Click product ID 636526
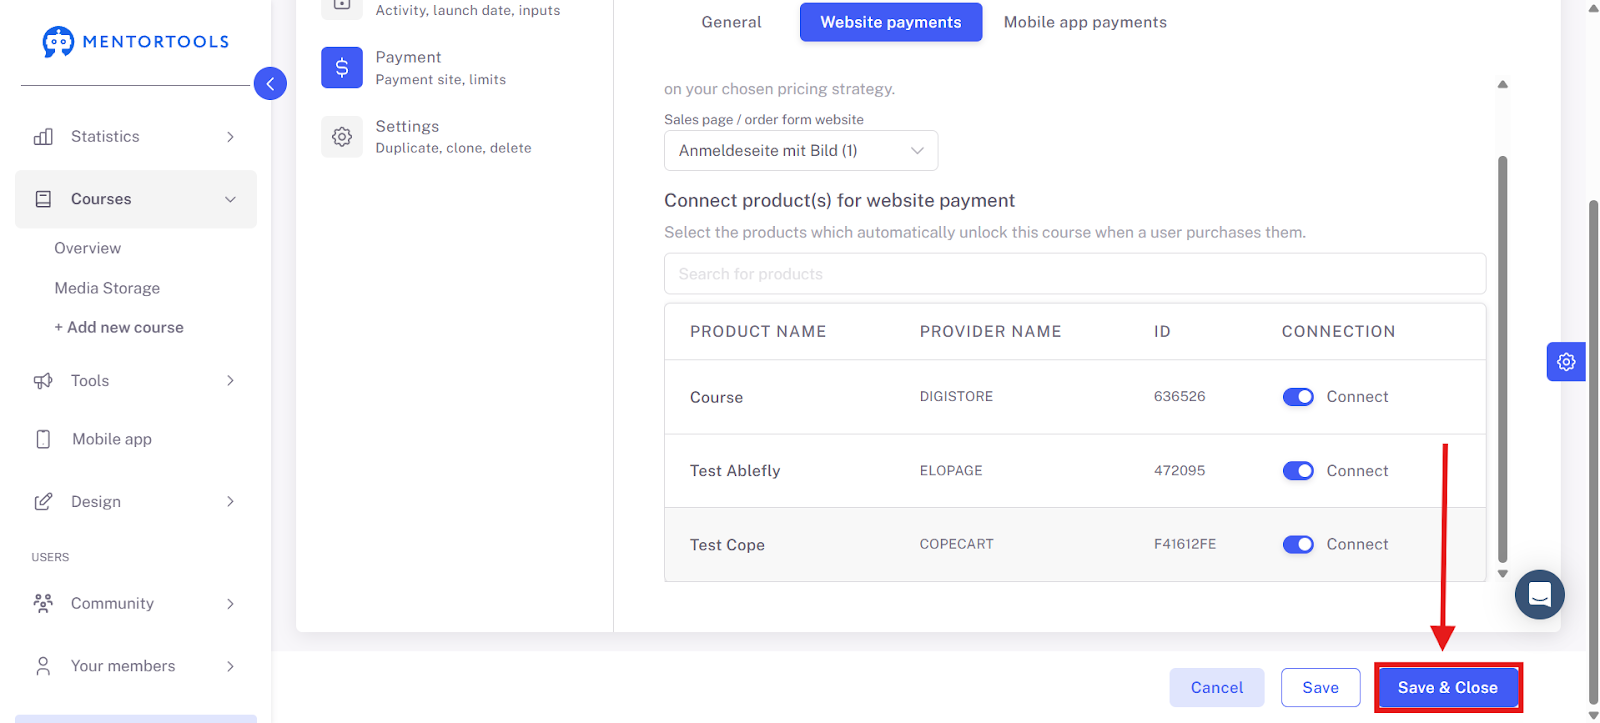Screen dimensions: 1600x723 [x=1180, y=397]
